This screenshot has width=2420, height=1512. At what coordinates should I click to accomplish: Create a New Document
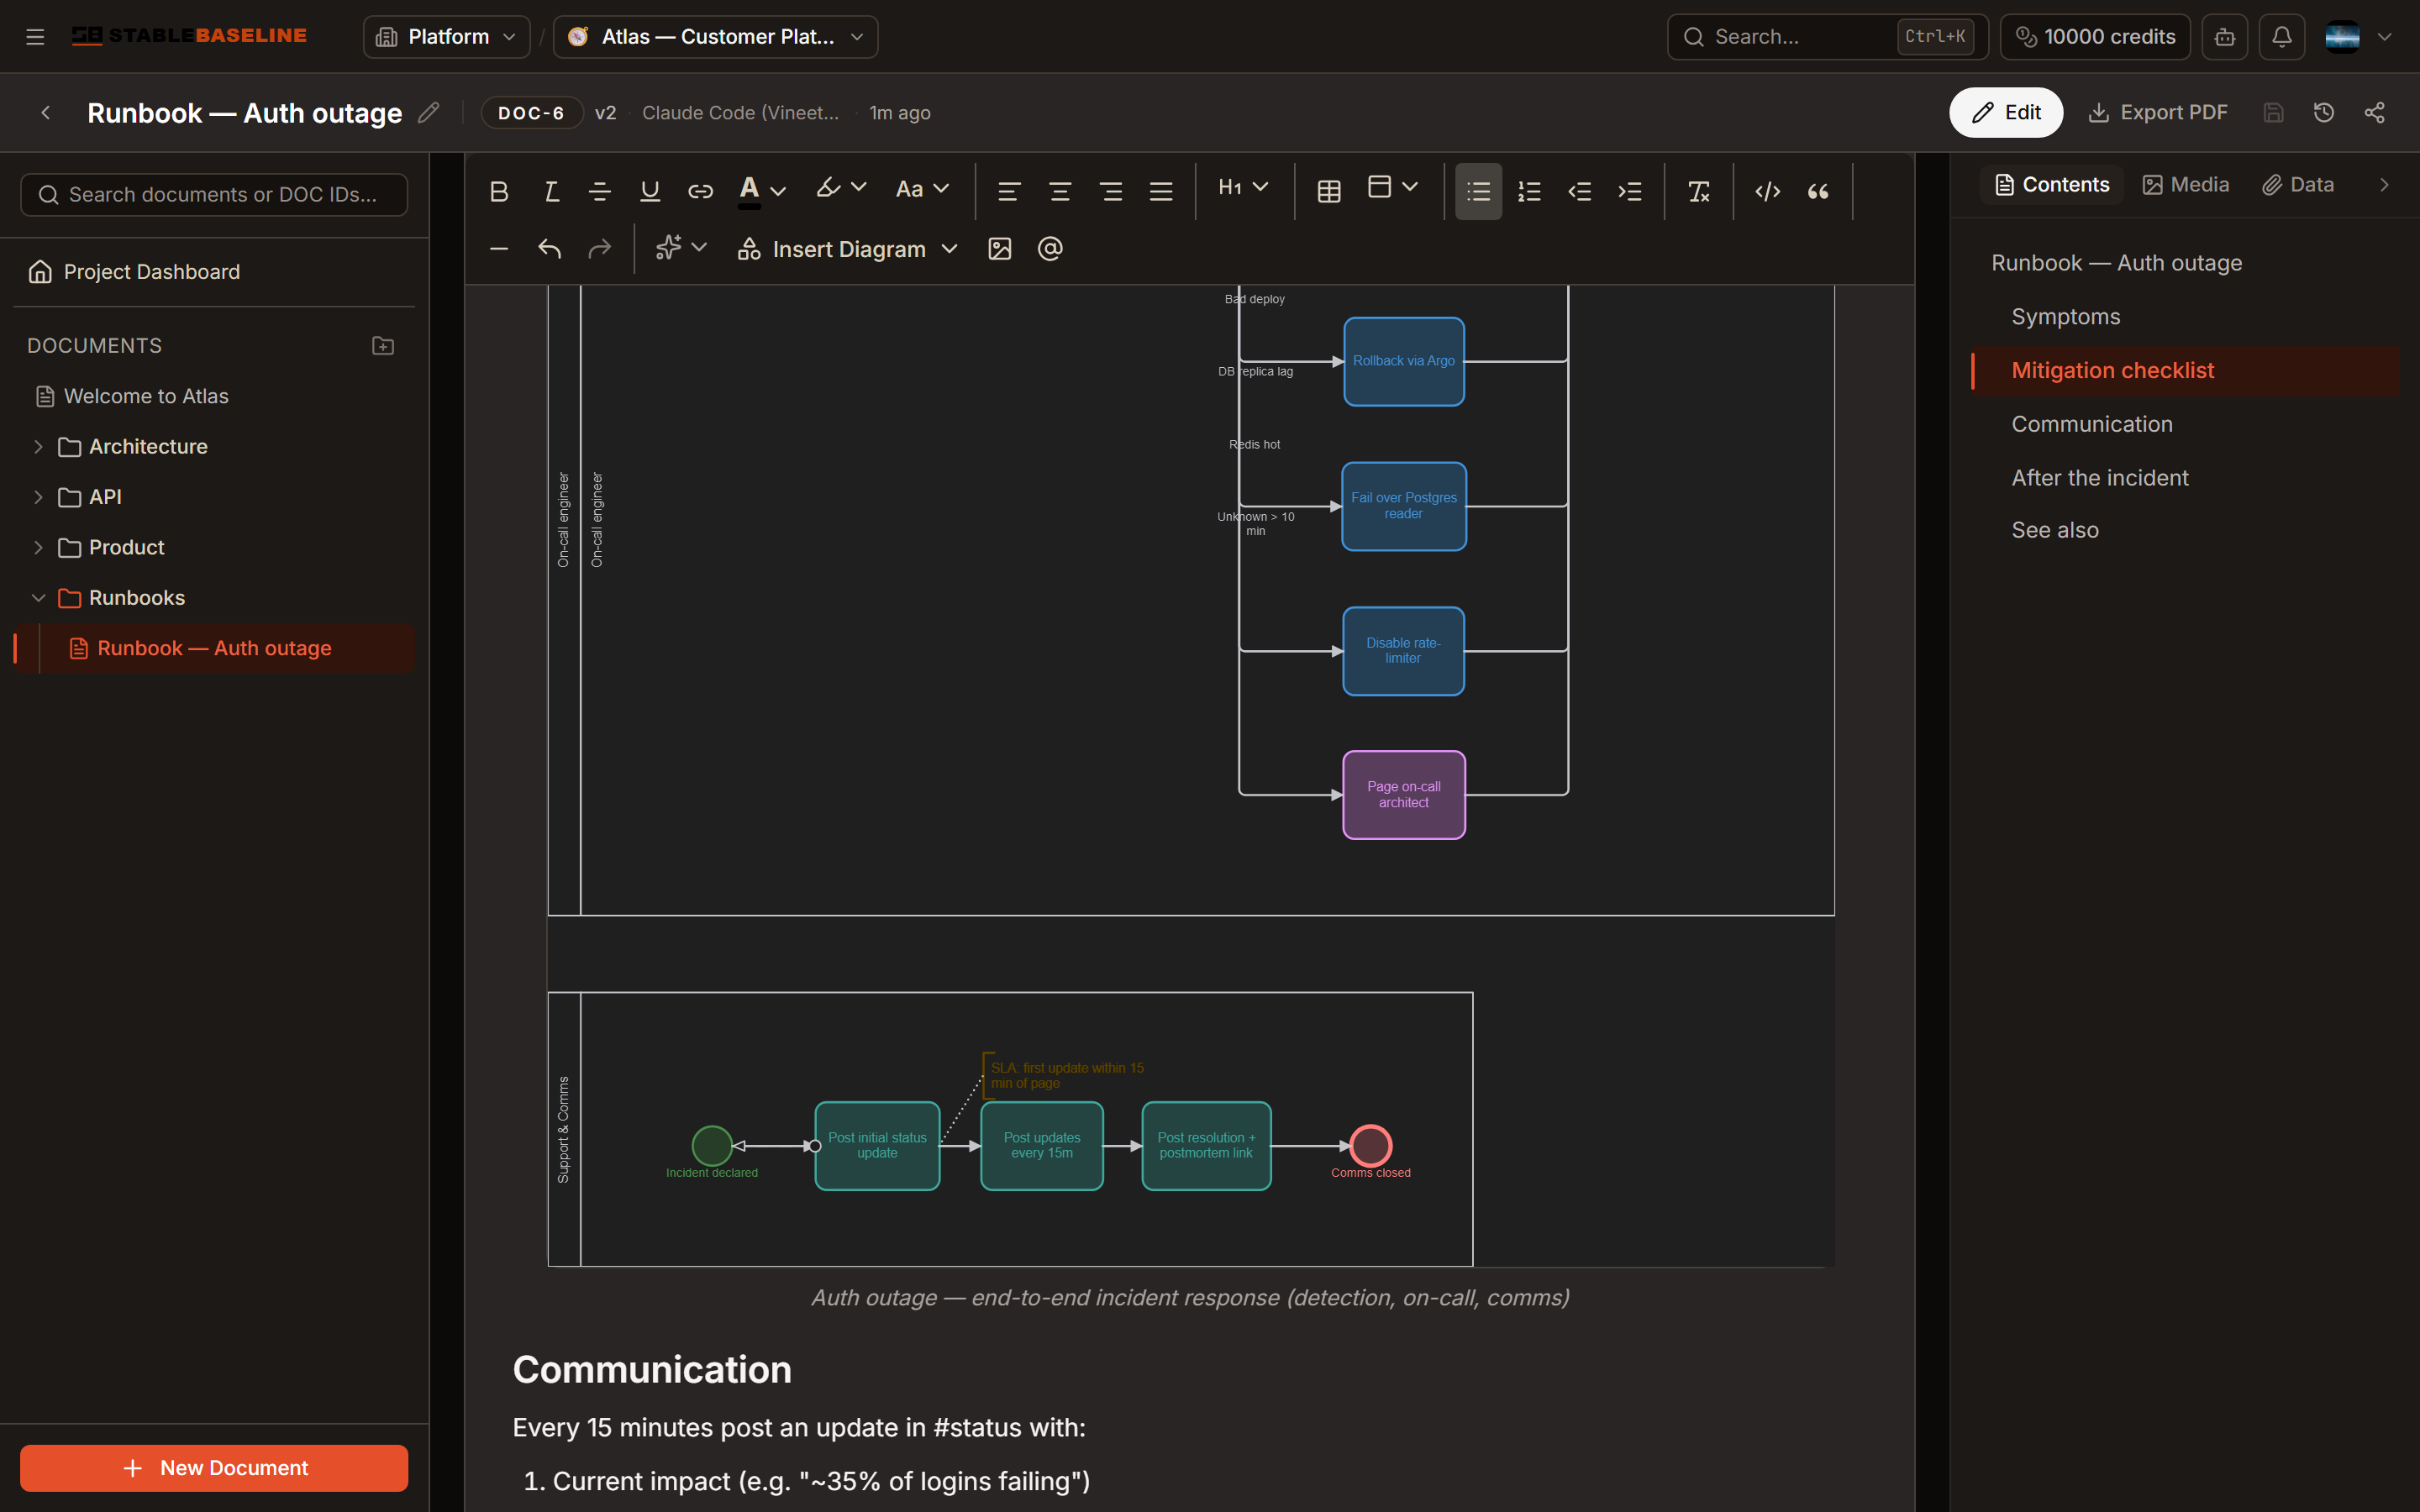click(214, 1467)
